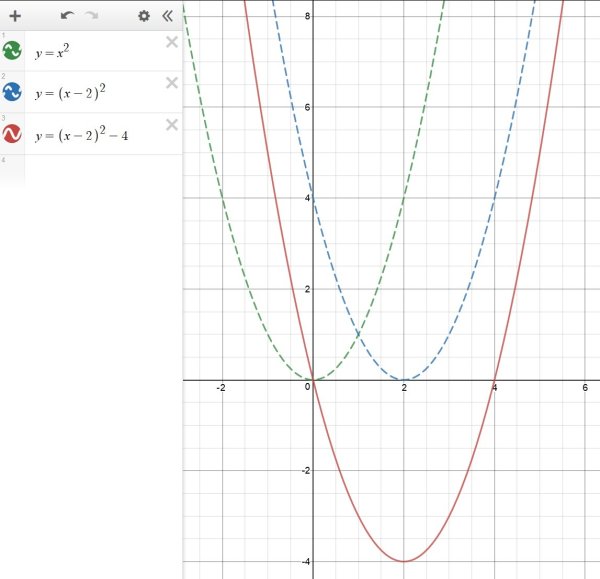The height and width of the screenshot is (579, 600).
Task: Click the Redo arrow
Action: [92, 16]
